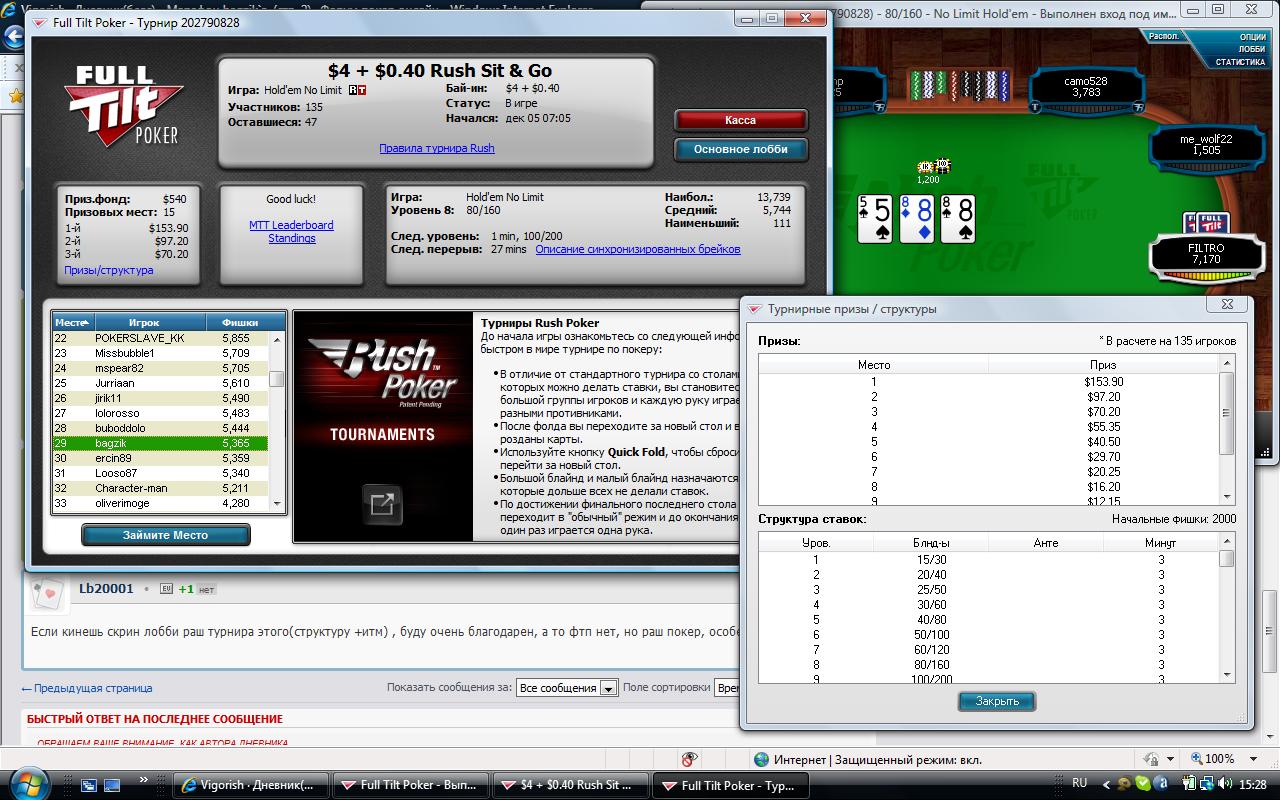The height and width of the screenshot is (800, 1280).
Task: Go to Предыдущая страница link in the forum
Action: (x=87, y=688)
